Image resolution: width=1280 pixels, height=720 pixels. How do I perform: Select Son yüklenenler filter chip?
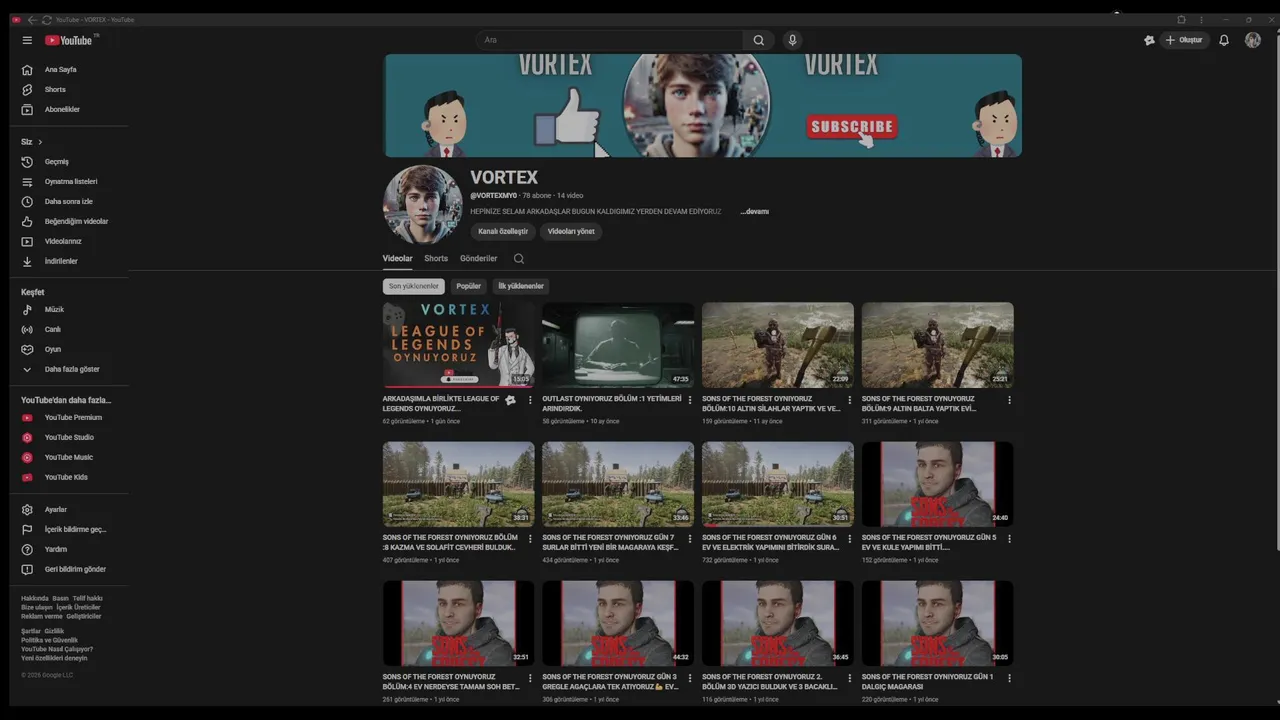[414, 287]
